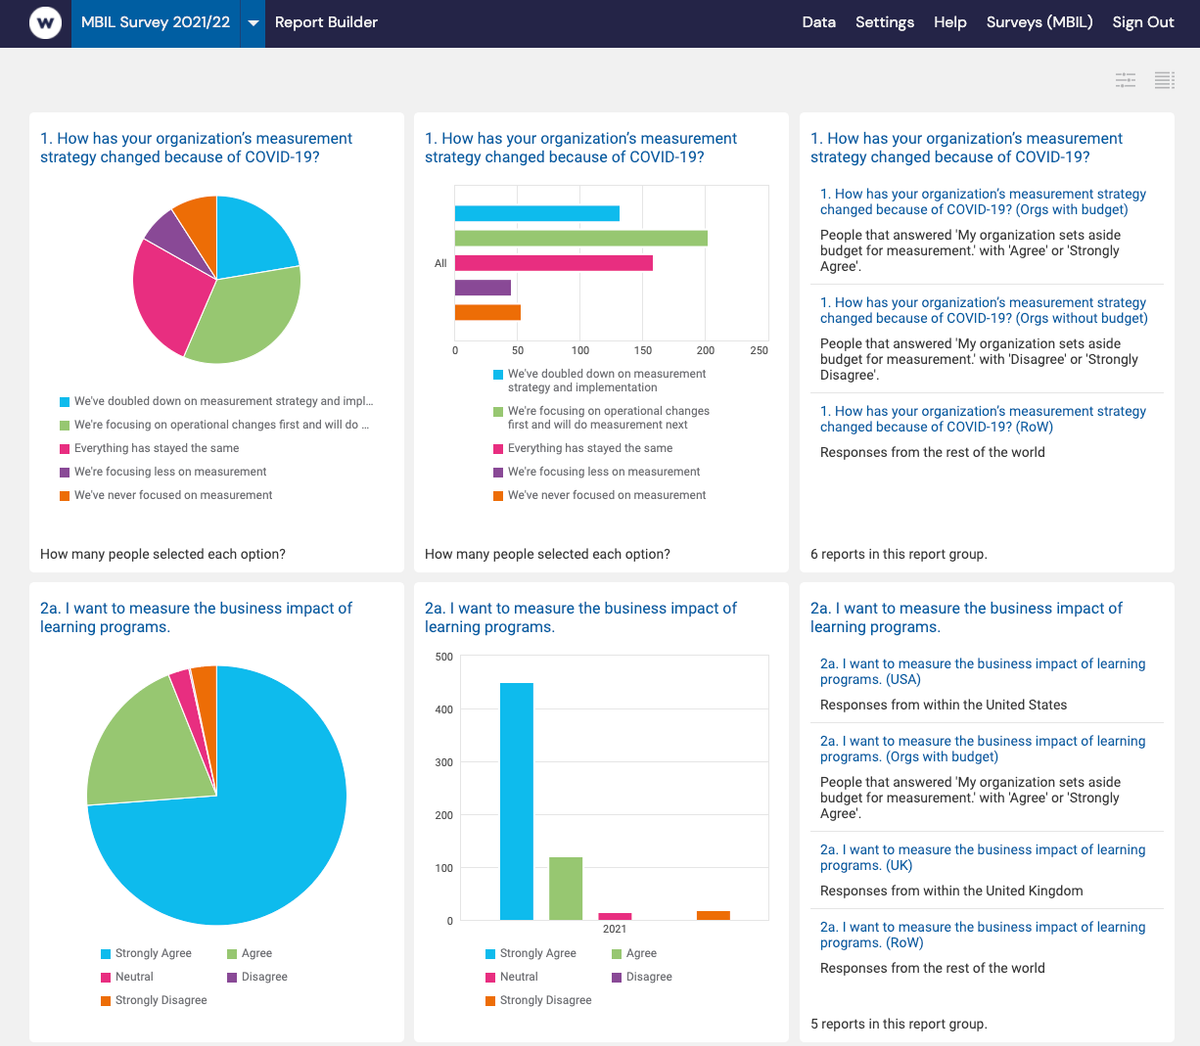Click the green horizontal bar in question 1 bar chart
This screenshot has width=1200, height=1046.
581,238
